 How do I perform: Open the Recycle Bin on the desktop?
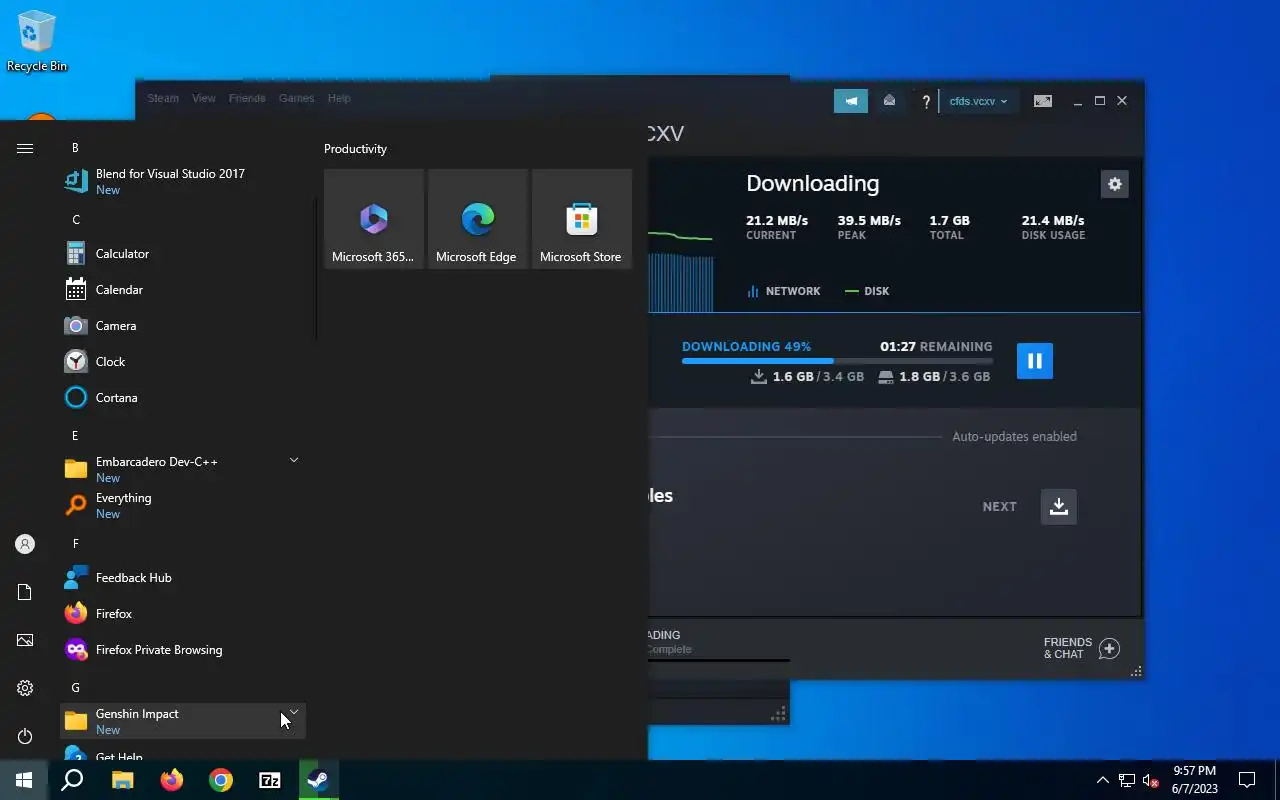37,41
